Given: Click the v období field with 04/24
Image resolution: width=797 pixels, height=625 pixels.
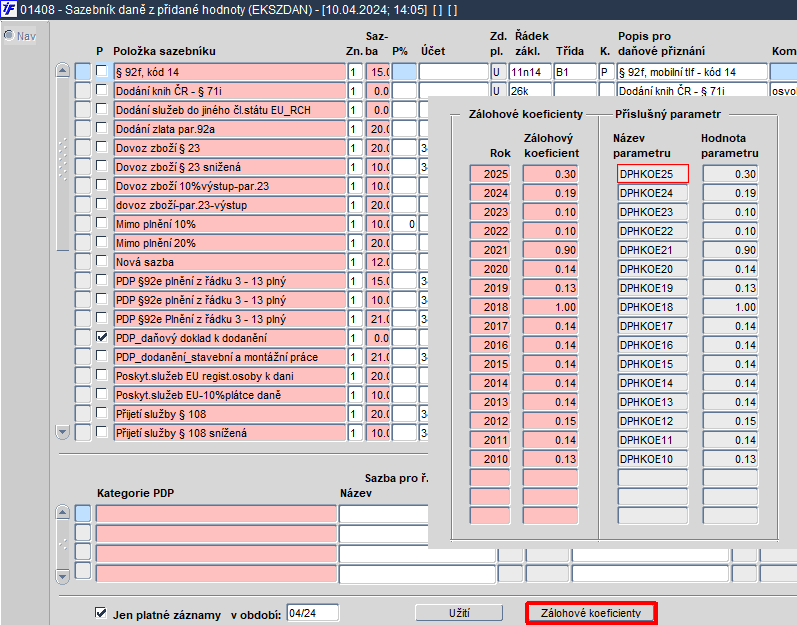Looking at the screenshot, I should point(313,613).
